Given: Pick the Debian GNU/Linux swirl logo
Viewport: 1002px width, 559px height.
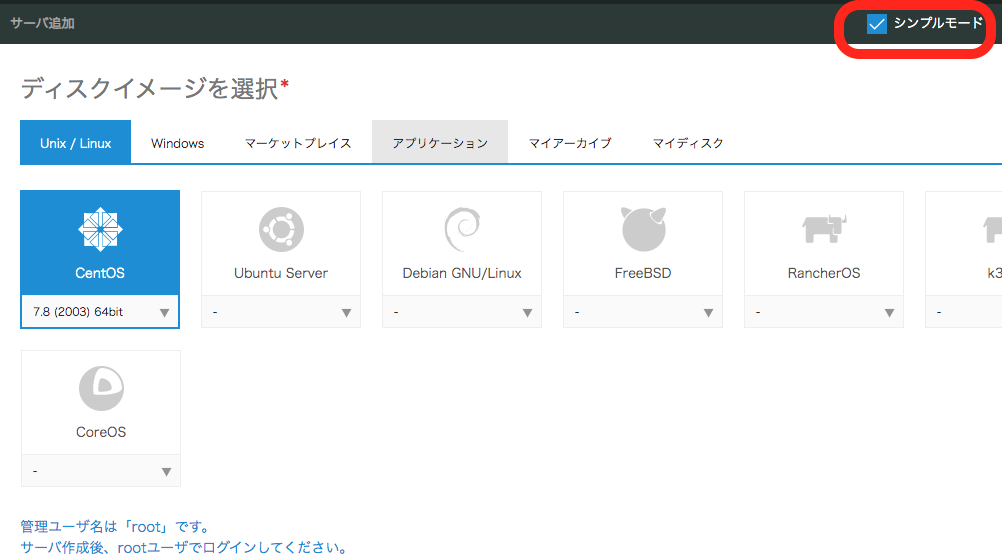Looking at the screenshot, I should tap(462, 229).
